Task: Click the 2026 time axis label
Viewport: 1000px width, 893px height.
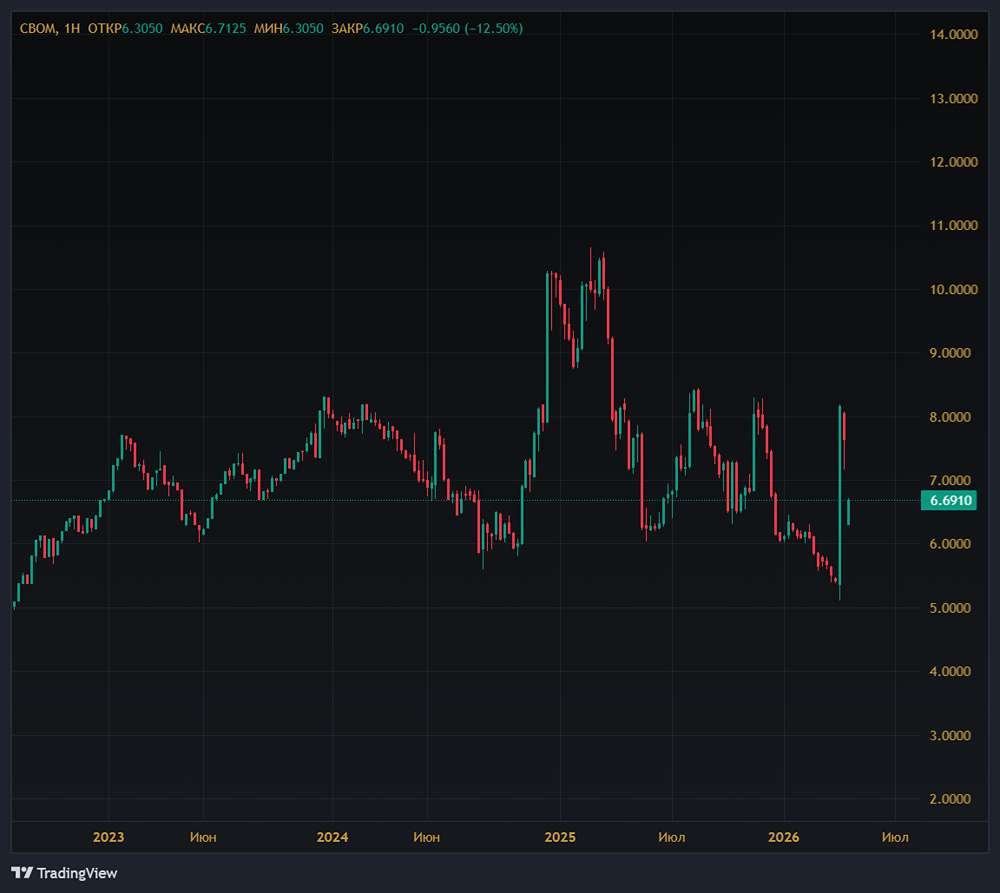Action: pos(783,837)
